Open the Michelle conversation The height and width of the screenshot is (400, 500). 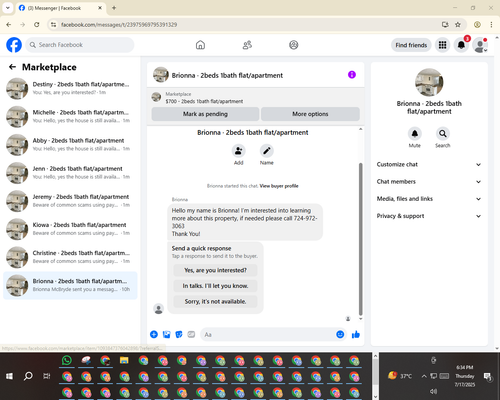[70, 117]
